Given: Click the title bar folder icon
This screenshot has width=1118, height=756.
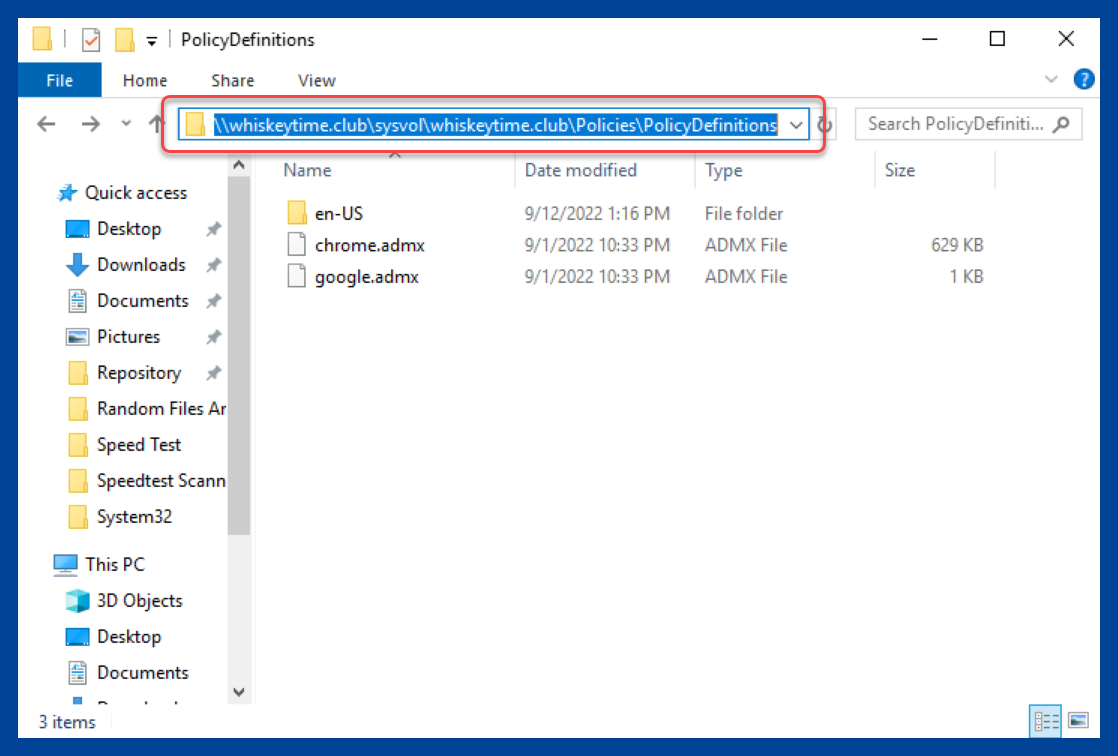Looking at the screenshot, I should (42, 39).
